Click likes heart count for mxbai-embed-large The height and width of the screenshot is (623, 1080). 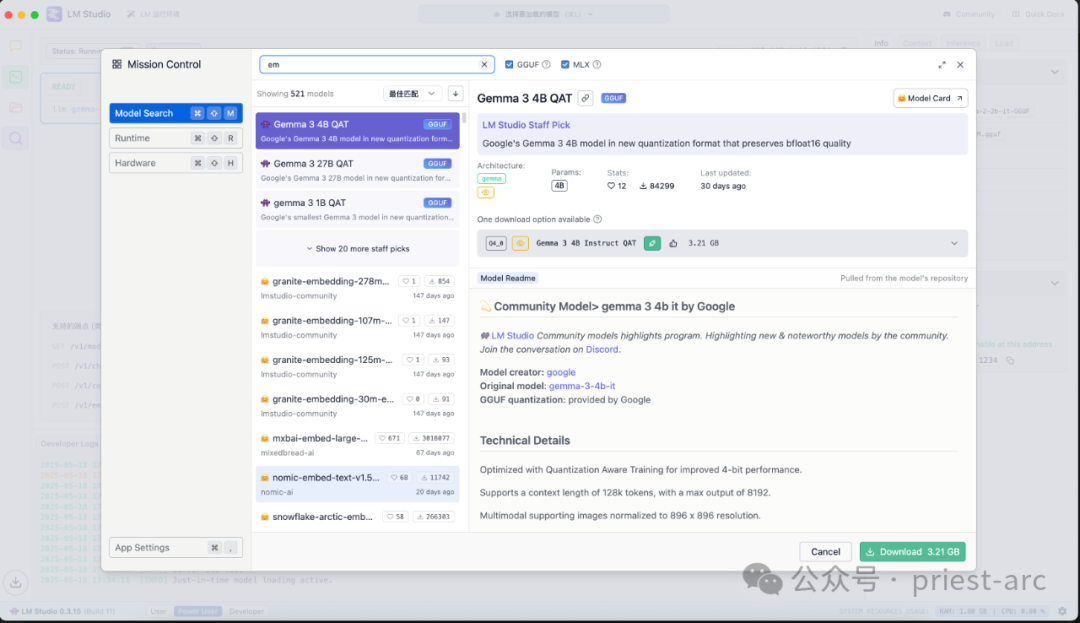389,439
